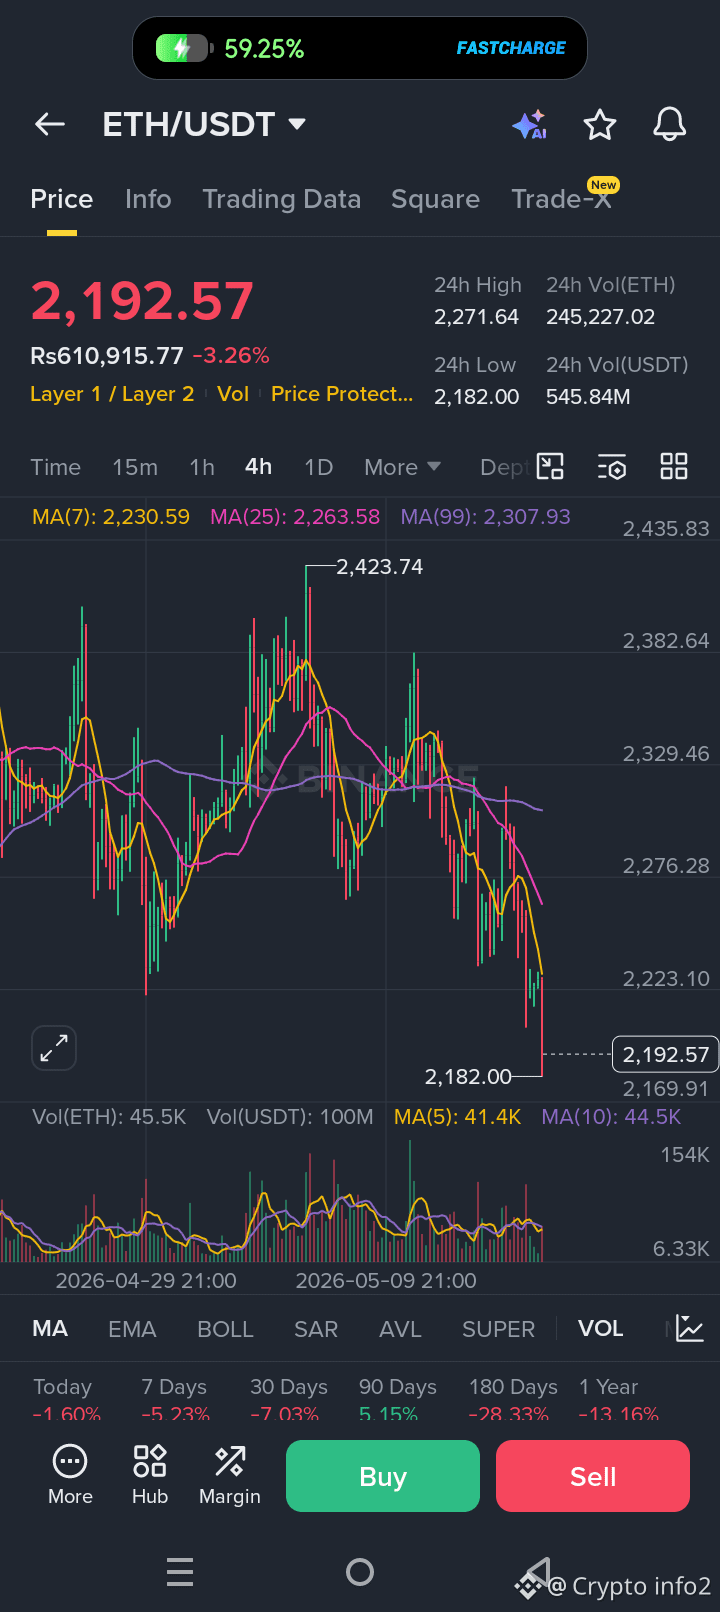Select the 1D interval
The image size is (720, 1612).
click(x=319, y=467)
